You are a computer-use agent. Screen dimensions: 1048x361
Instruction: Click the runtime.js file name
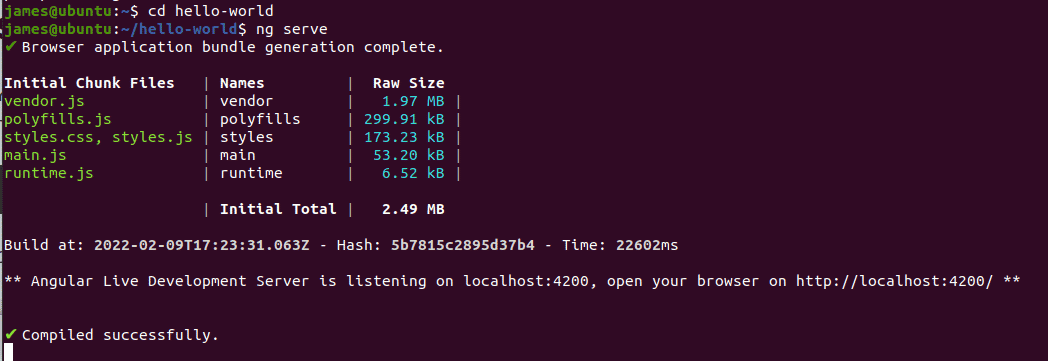48,173
